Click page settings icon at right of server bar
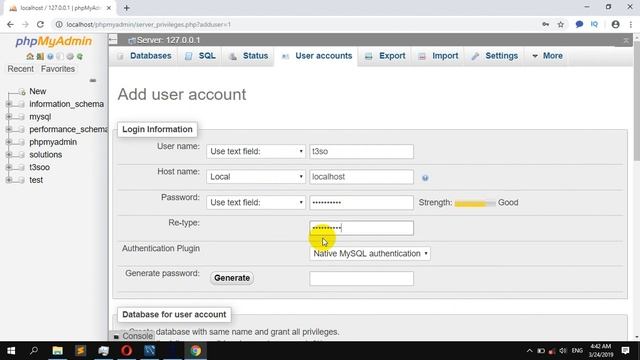640x360 pixels. [x=626, y=40]
